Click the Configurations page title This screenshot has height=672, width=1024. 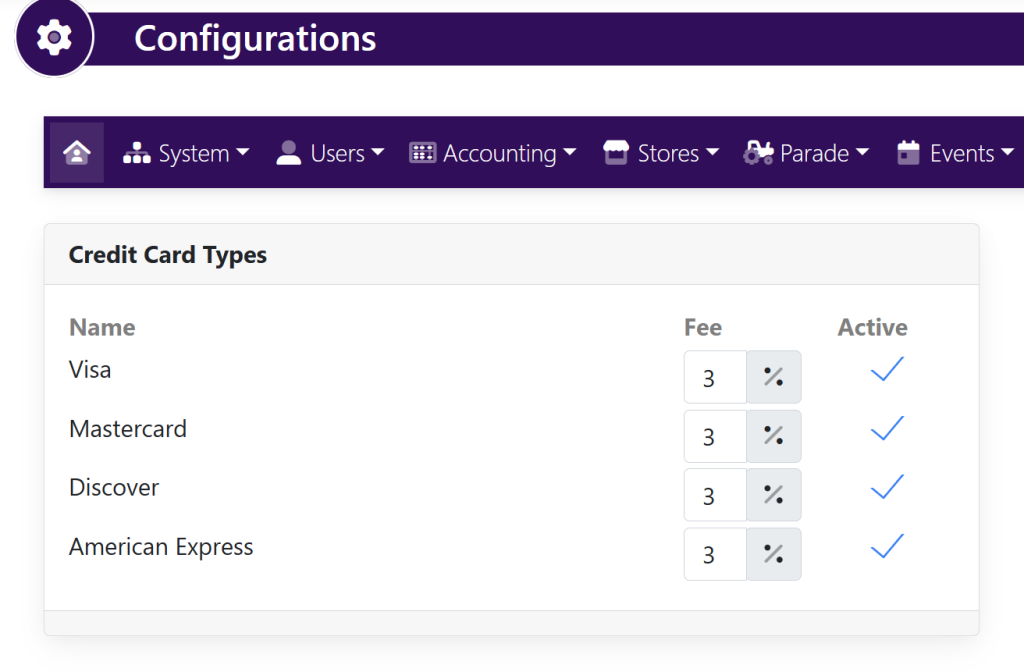(255, 39)
